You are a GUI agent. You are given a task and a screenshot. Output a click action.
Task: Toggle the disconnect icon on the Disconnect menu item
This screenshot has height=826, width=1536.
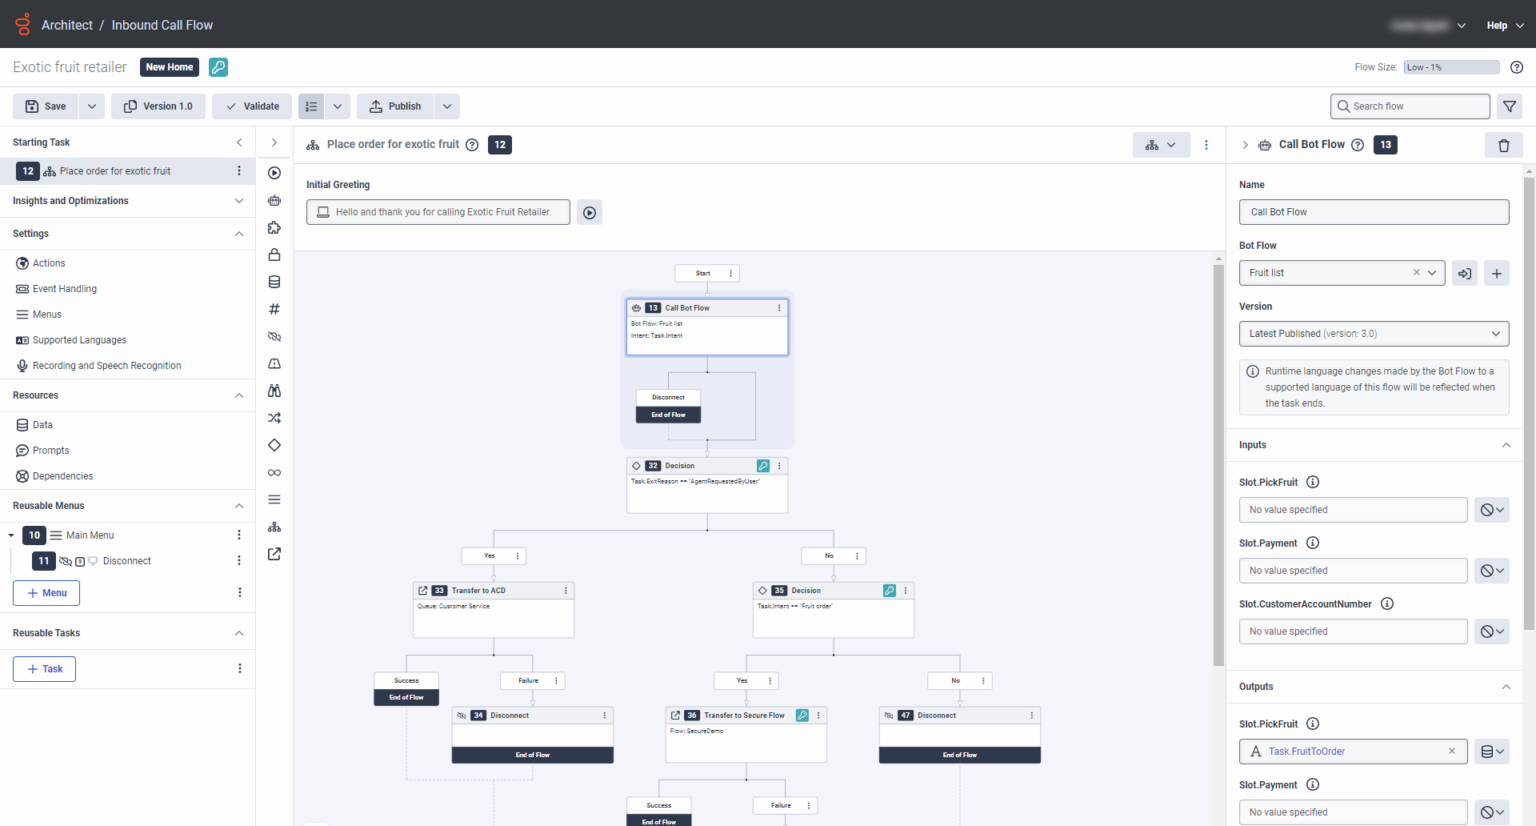(x=63, y=561)
